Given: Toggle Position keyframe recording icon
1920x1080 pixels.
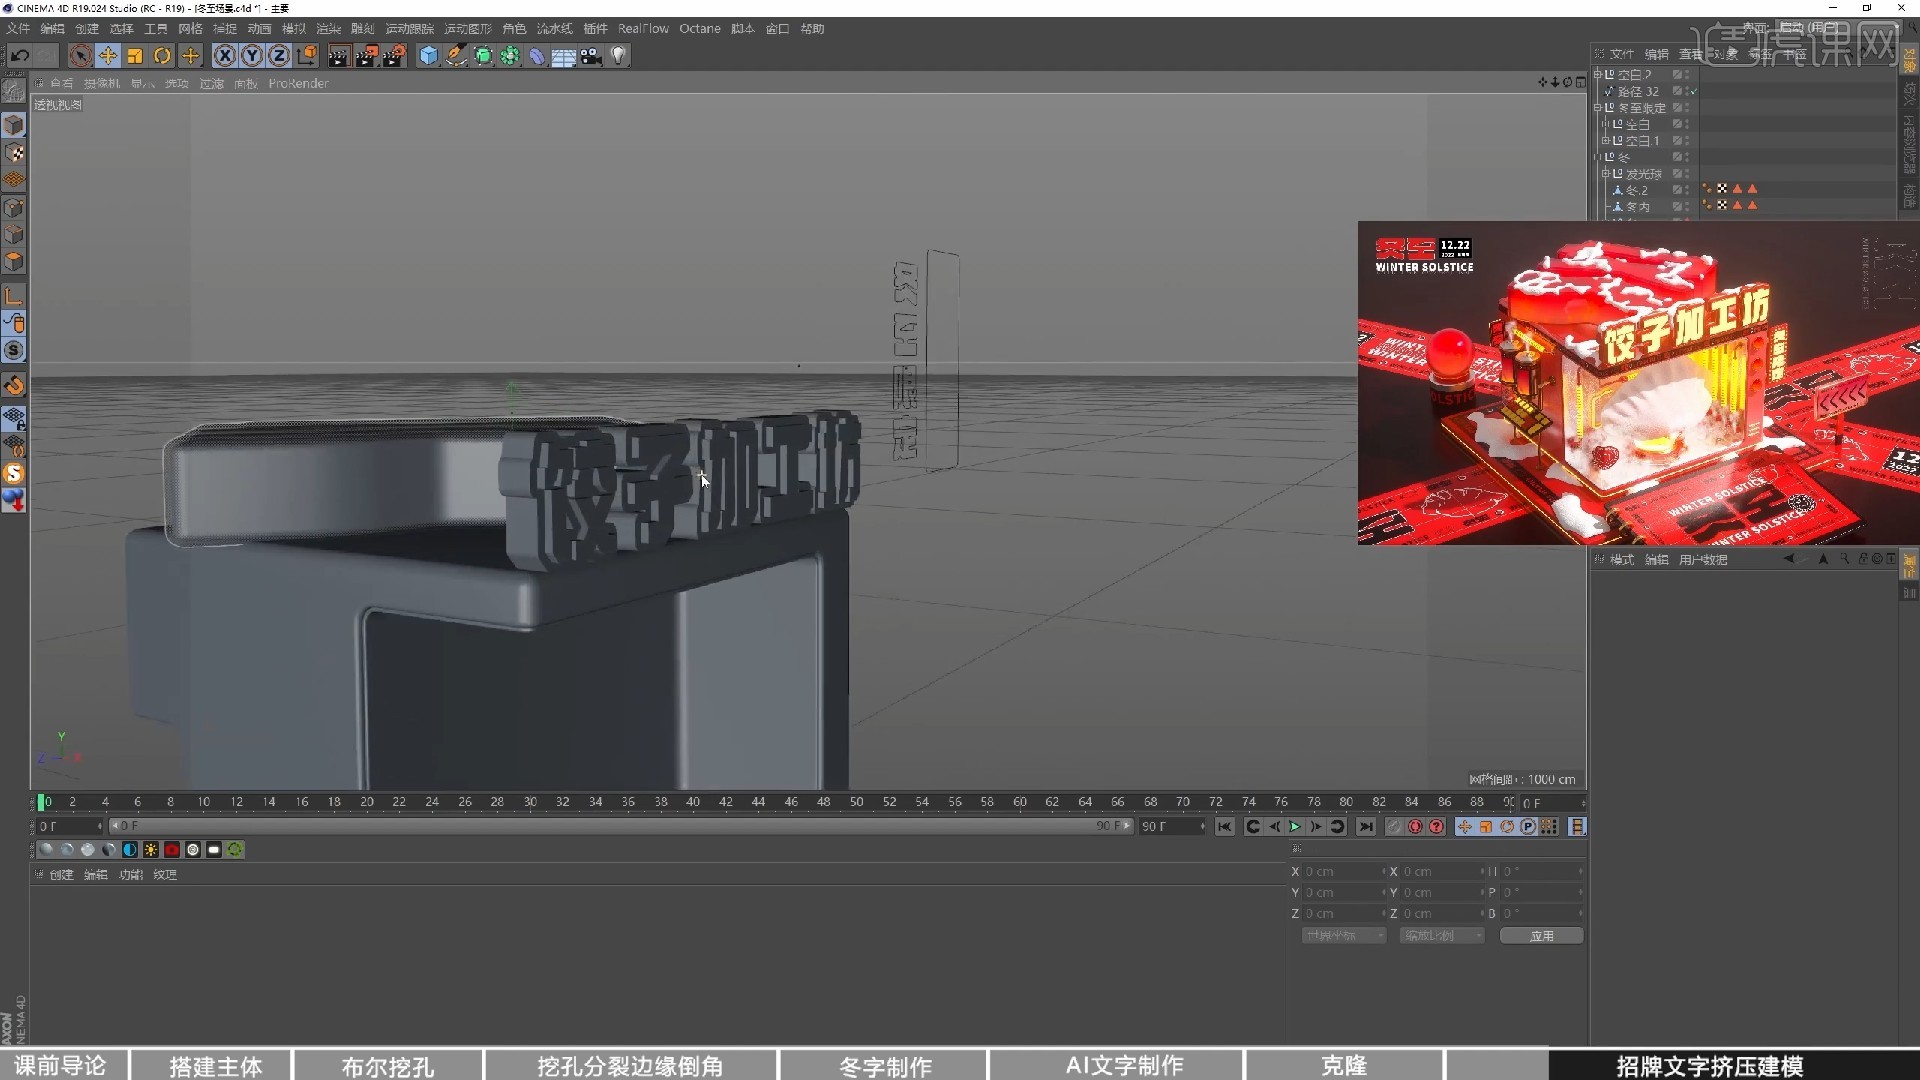Looking at the screenshot, I should coord(1464,827).
